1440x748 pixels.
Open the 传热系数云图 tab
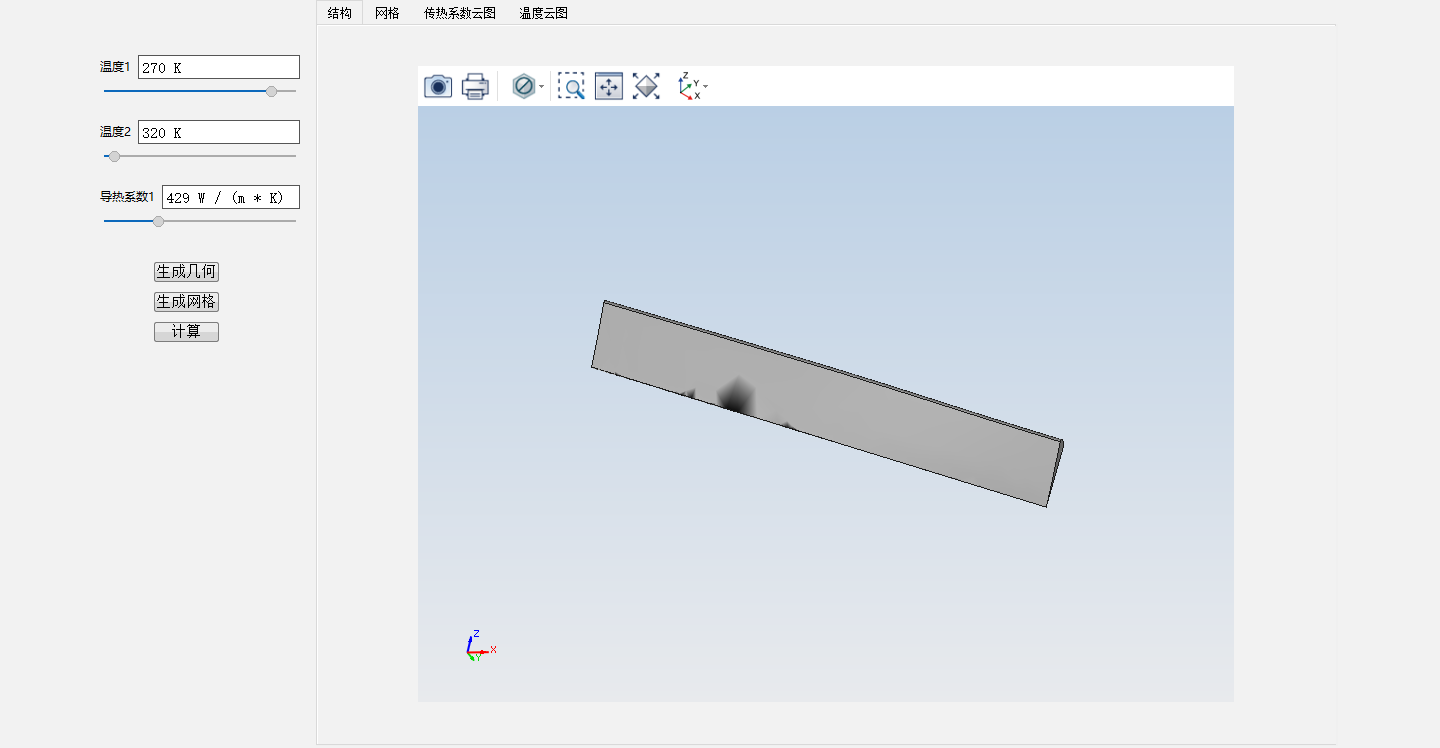pos(460,13)
